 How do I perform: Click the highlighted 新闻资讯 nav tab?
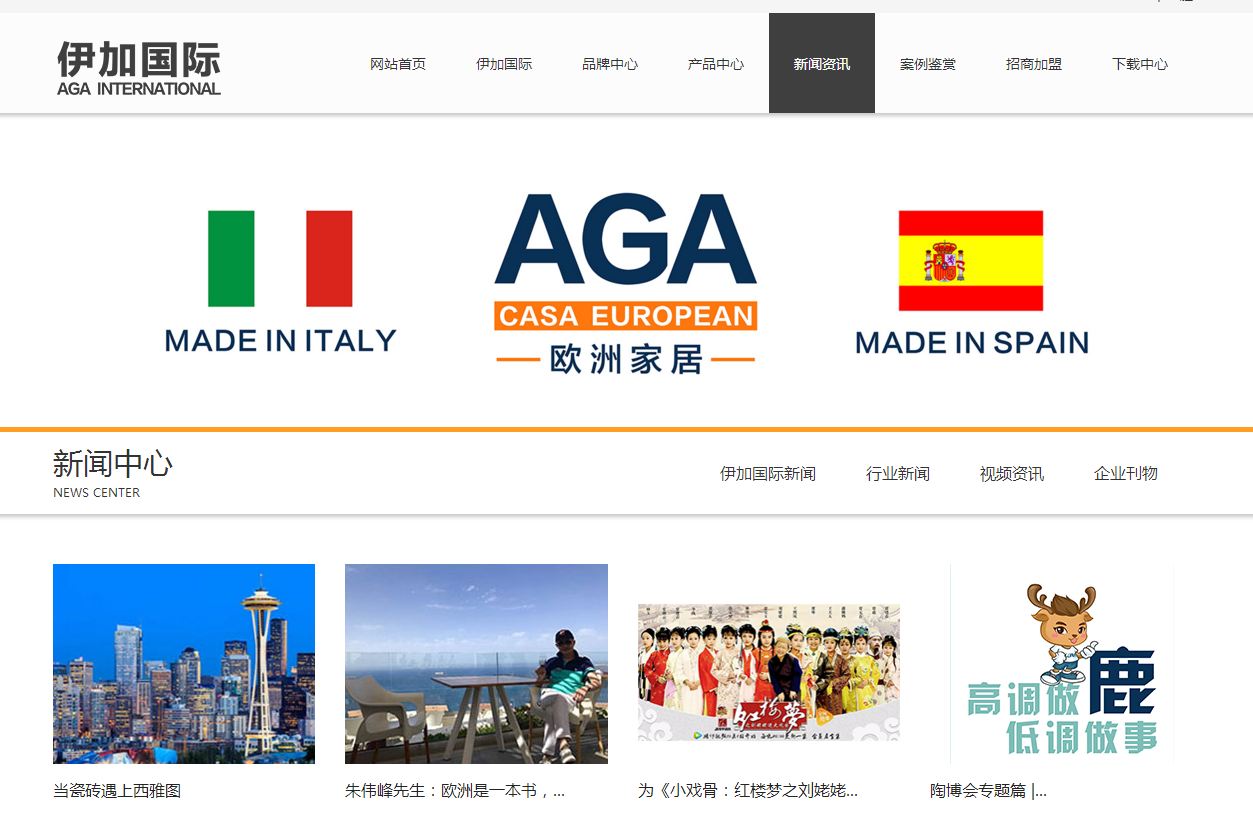822,64
